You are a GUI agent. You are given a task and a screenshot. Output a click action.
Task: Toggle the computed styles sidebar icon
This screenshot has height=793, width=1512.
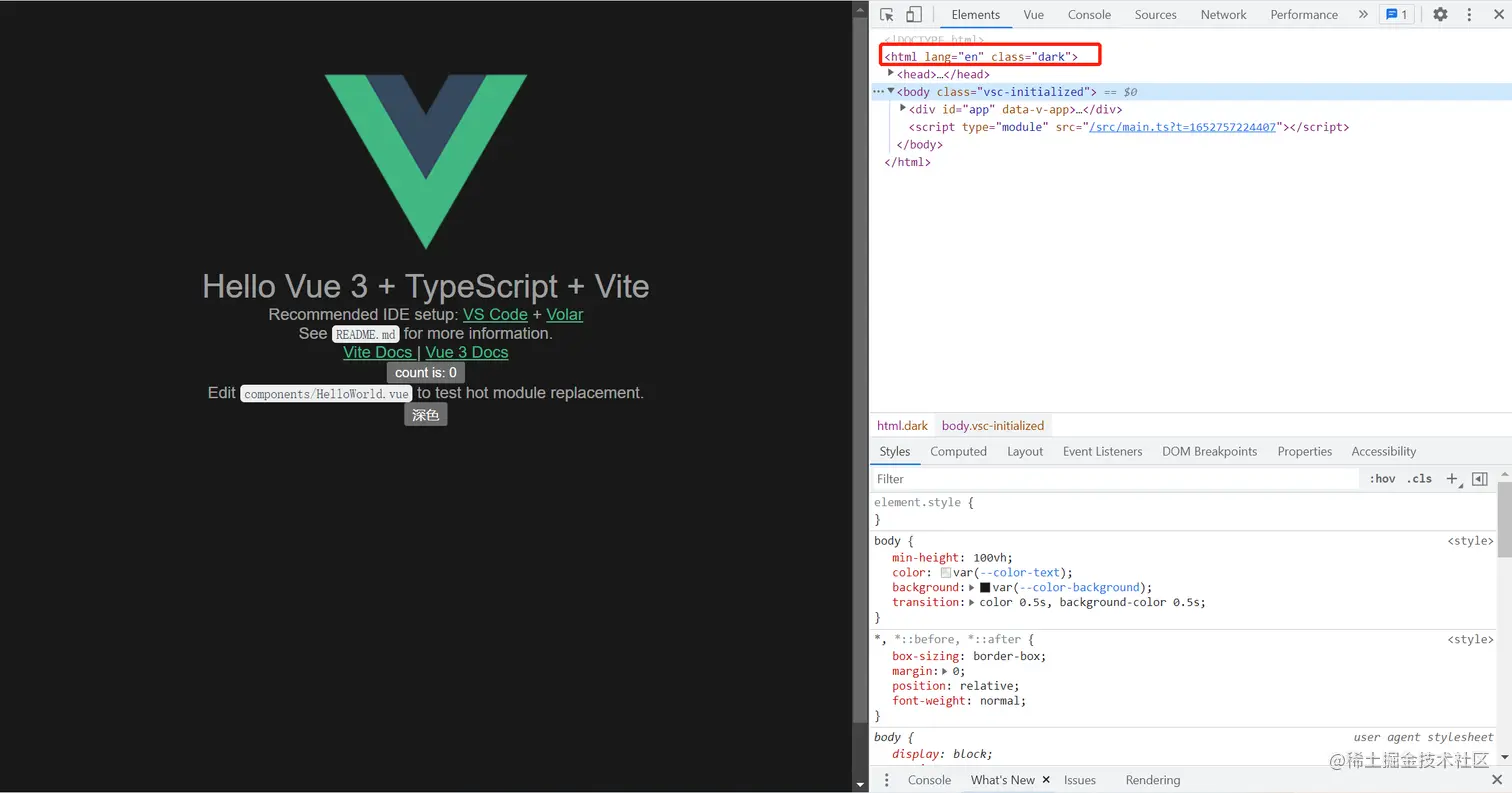point(1480,479)
